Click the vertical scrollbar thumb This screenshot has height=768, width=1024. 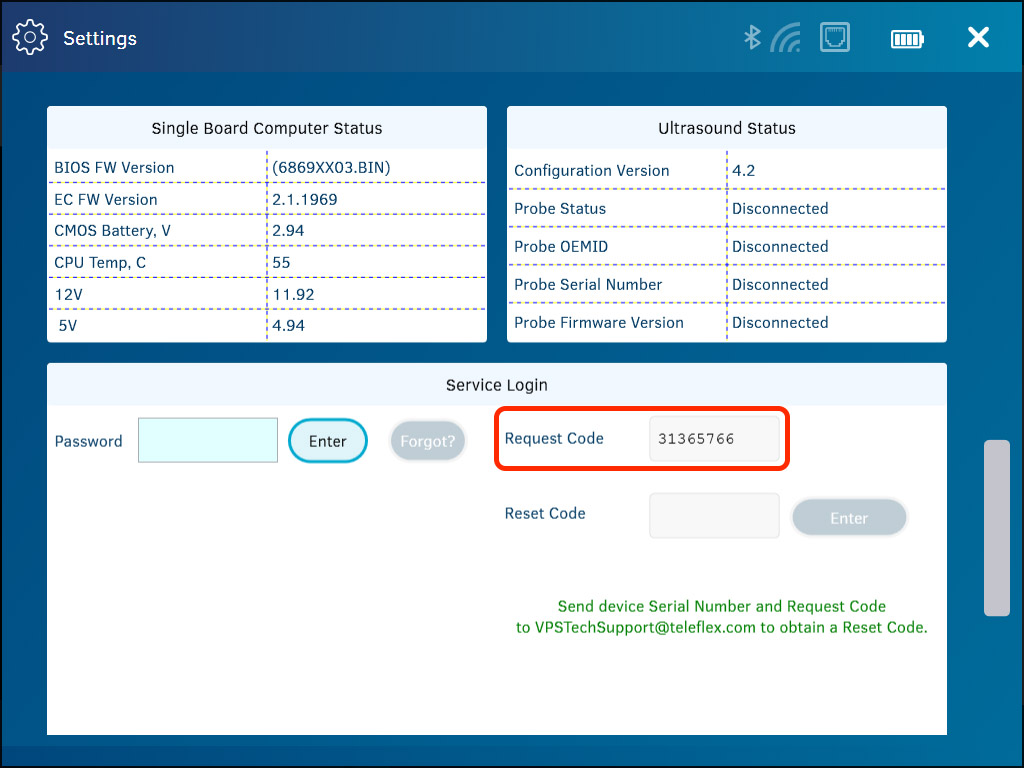(996, 527)
